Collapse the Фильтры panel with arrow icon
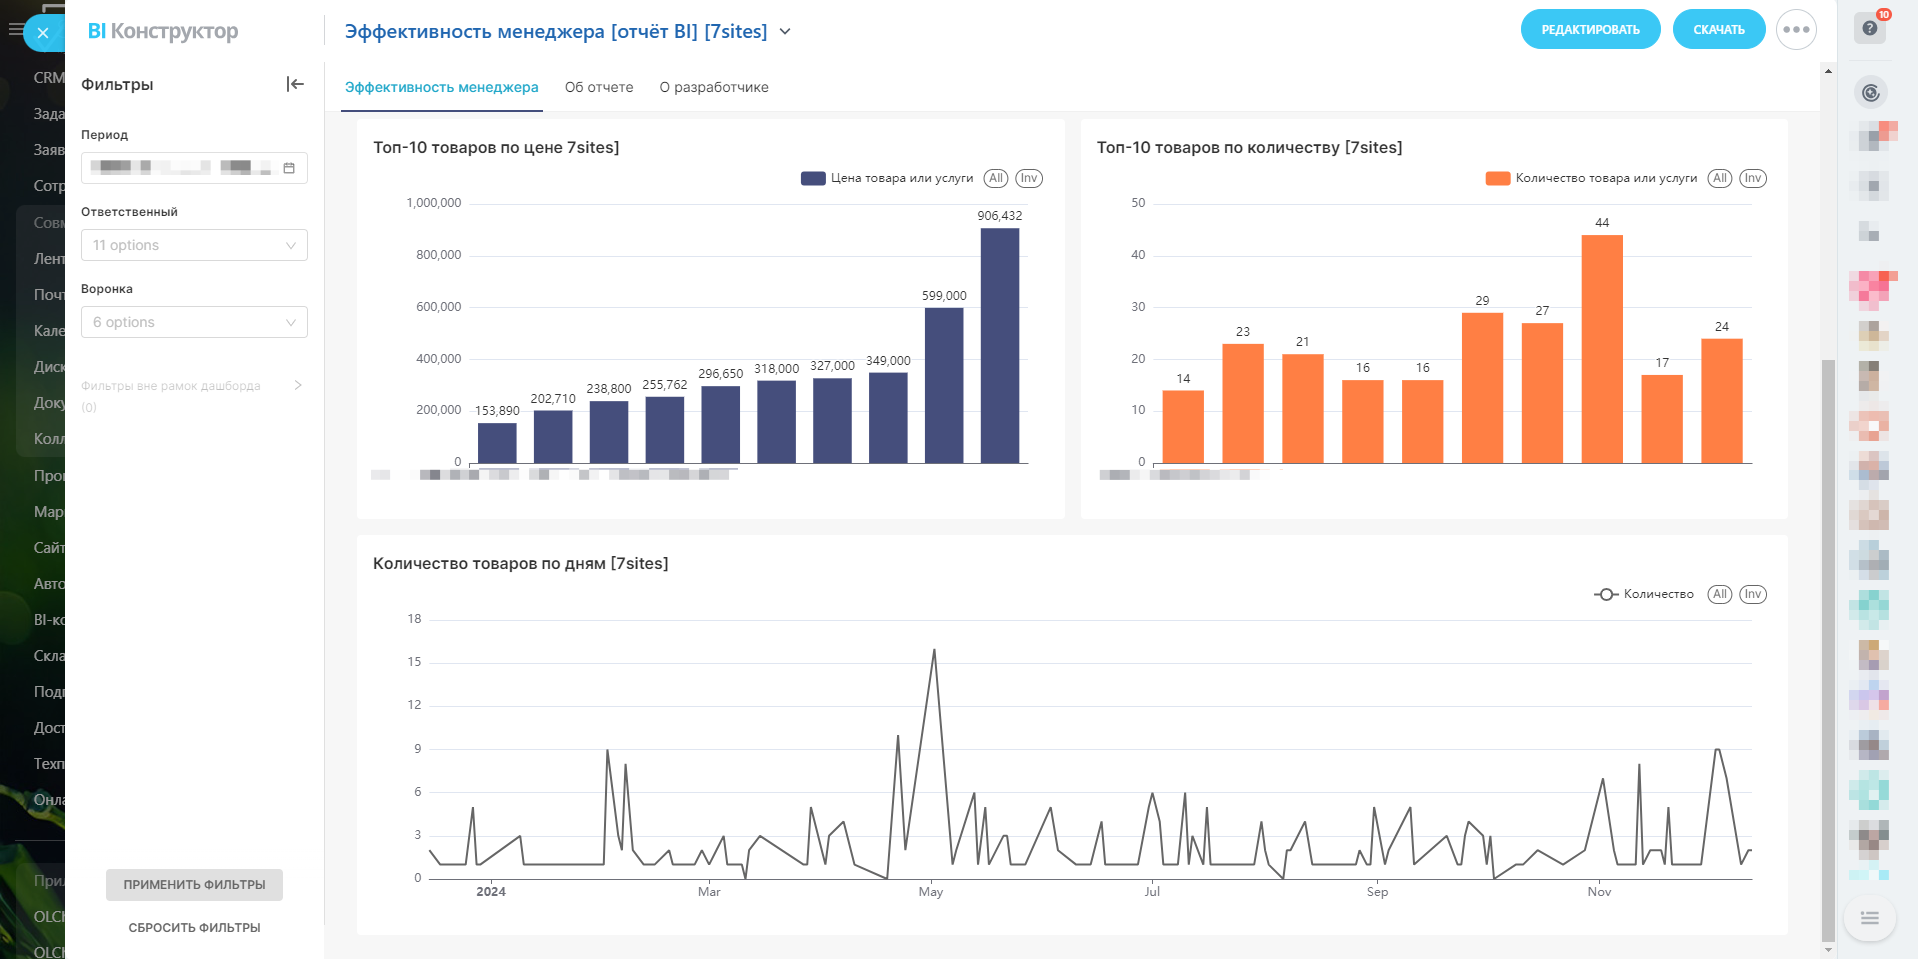 point(294,84)
